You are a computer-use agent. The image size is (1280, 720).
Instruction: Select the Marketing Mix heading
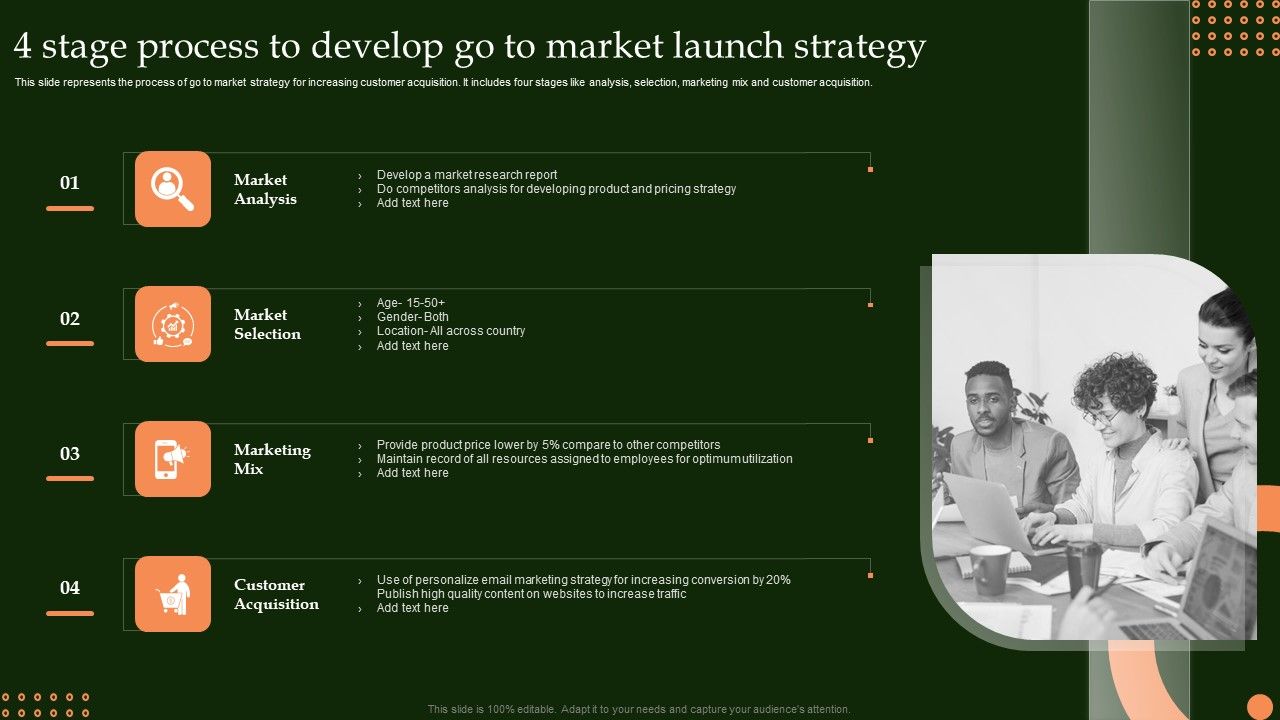[x=272, y=459]
